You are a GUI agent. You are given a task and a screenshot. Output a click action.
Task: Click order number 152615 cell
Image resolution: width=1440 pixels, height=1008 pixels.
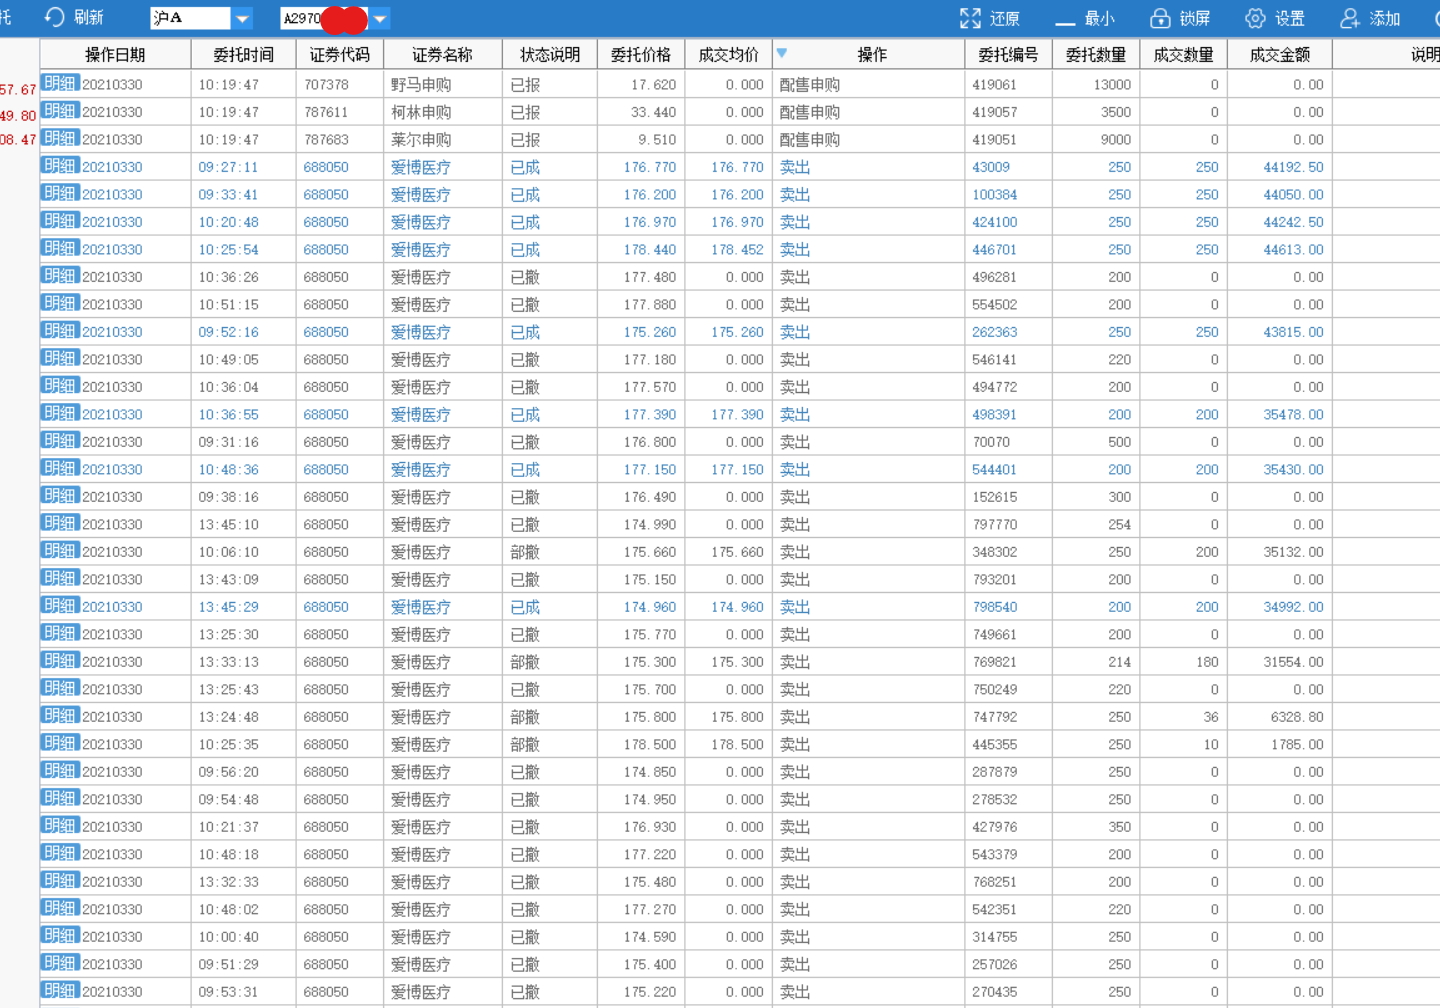[1008, 497]
